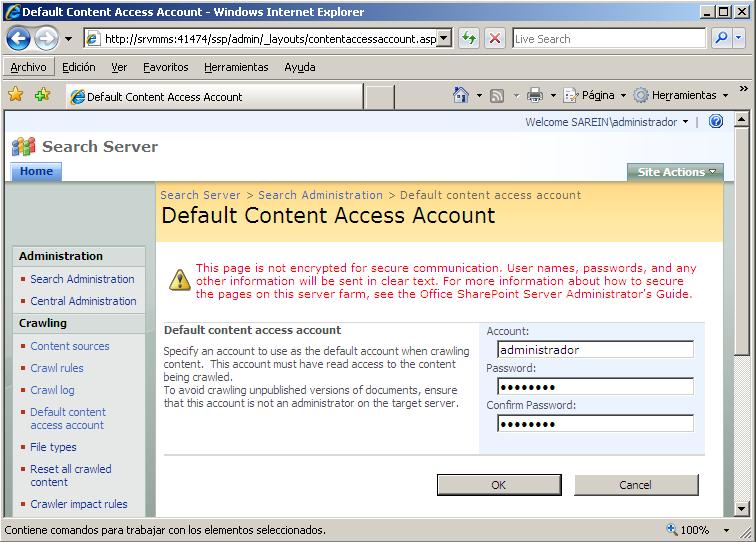Switch to the Home tab
This screenshot has width=756, height=542.
36,171
